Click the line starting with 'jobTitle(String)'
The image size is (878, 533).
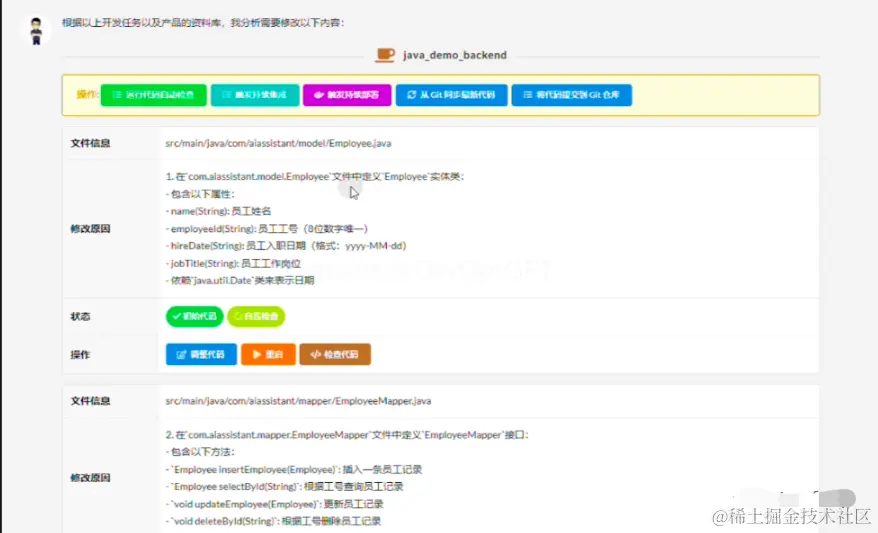233,263
